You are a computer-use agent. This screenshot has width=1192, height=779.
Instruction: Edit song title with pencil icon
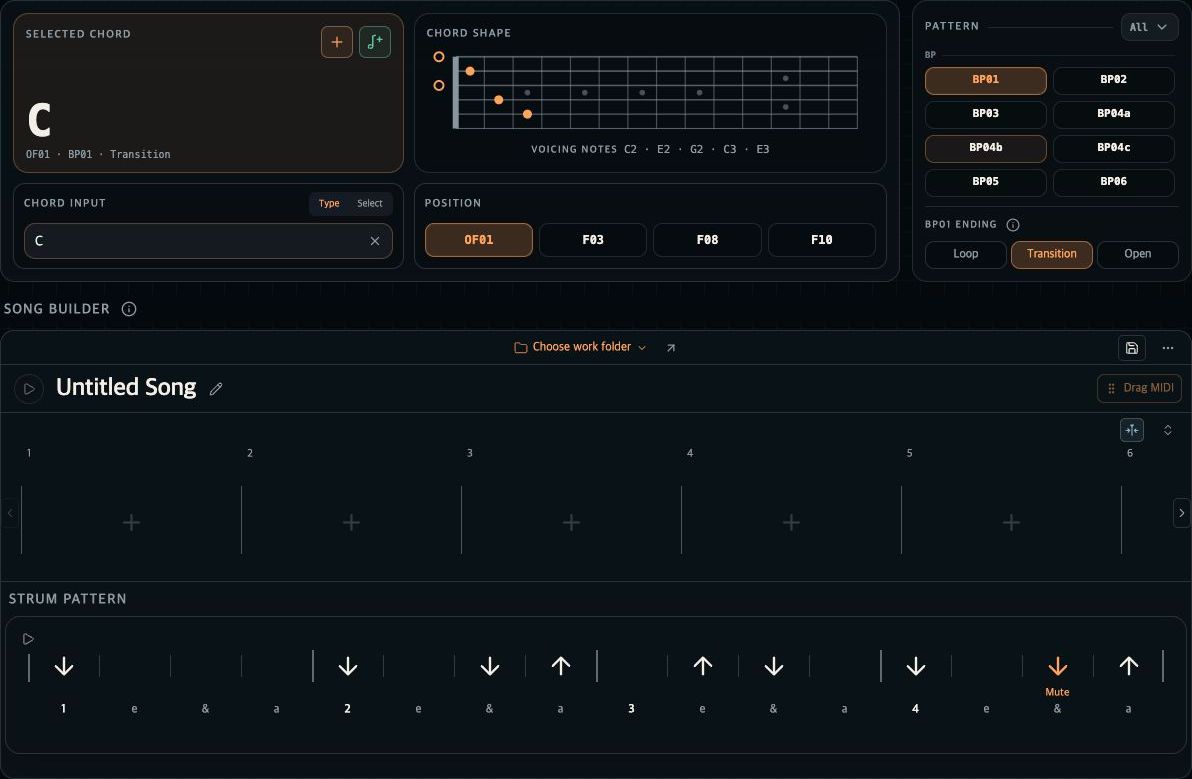(216, 389)
